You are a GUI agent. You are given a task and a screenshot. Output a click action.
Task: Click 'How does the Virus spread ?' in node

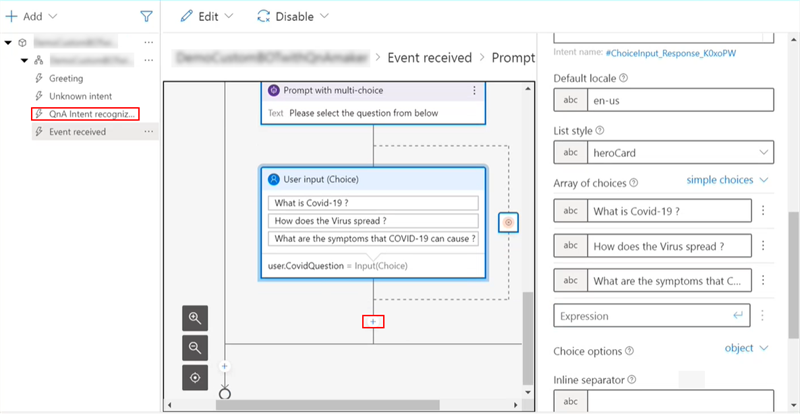[x=373, y=221]
